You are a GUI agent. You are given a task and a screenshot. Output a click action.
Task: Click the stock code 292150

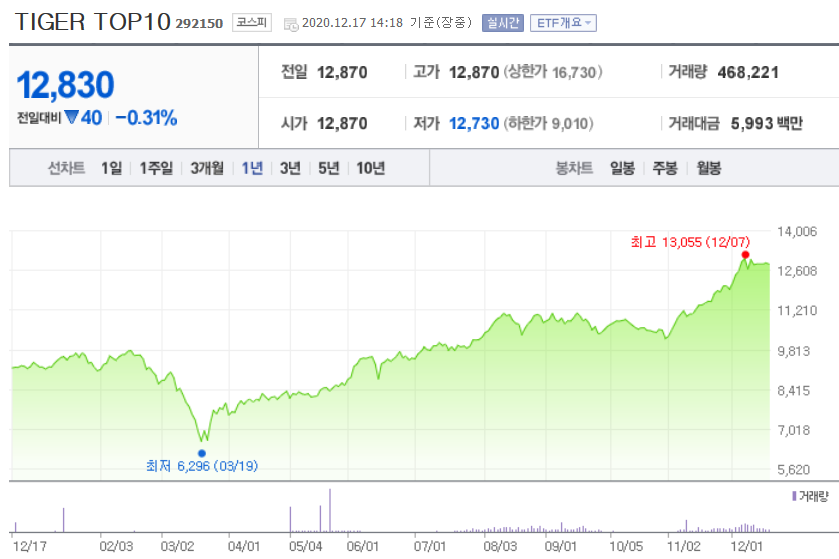199,24
